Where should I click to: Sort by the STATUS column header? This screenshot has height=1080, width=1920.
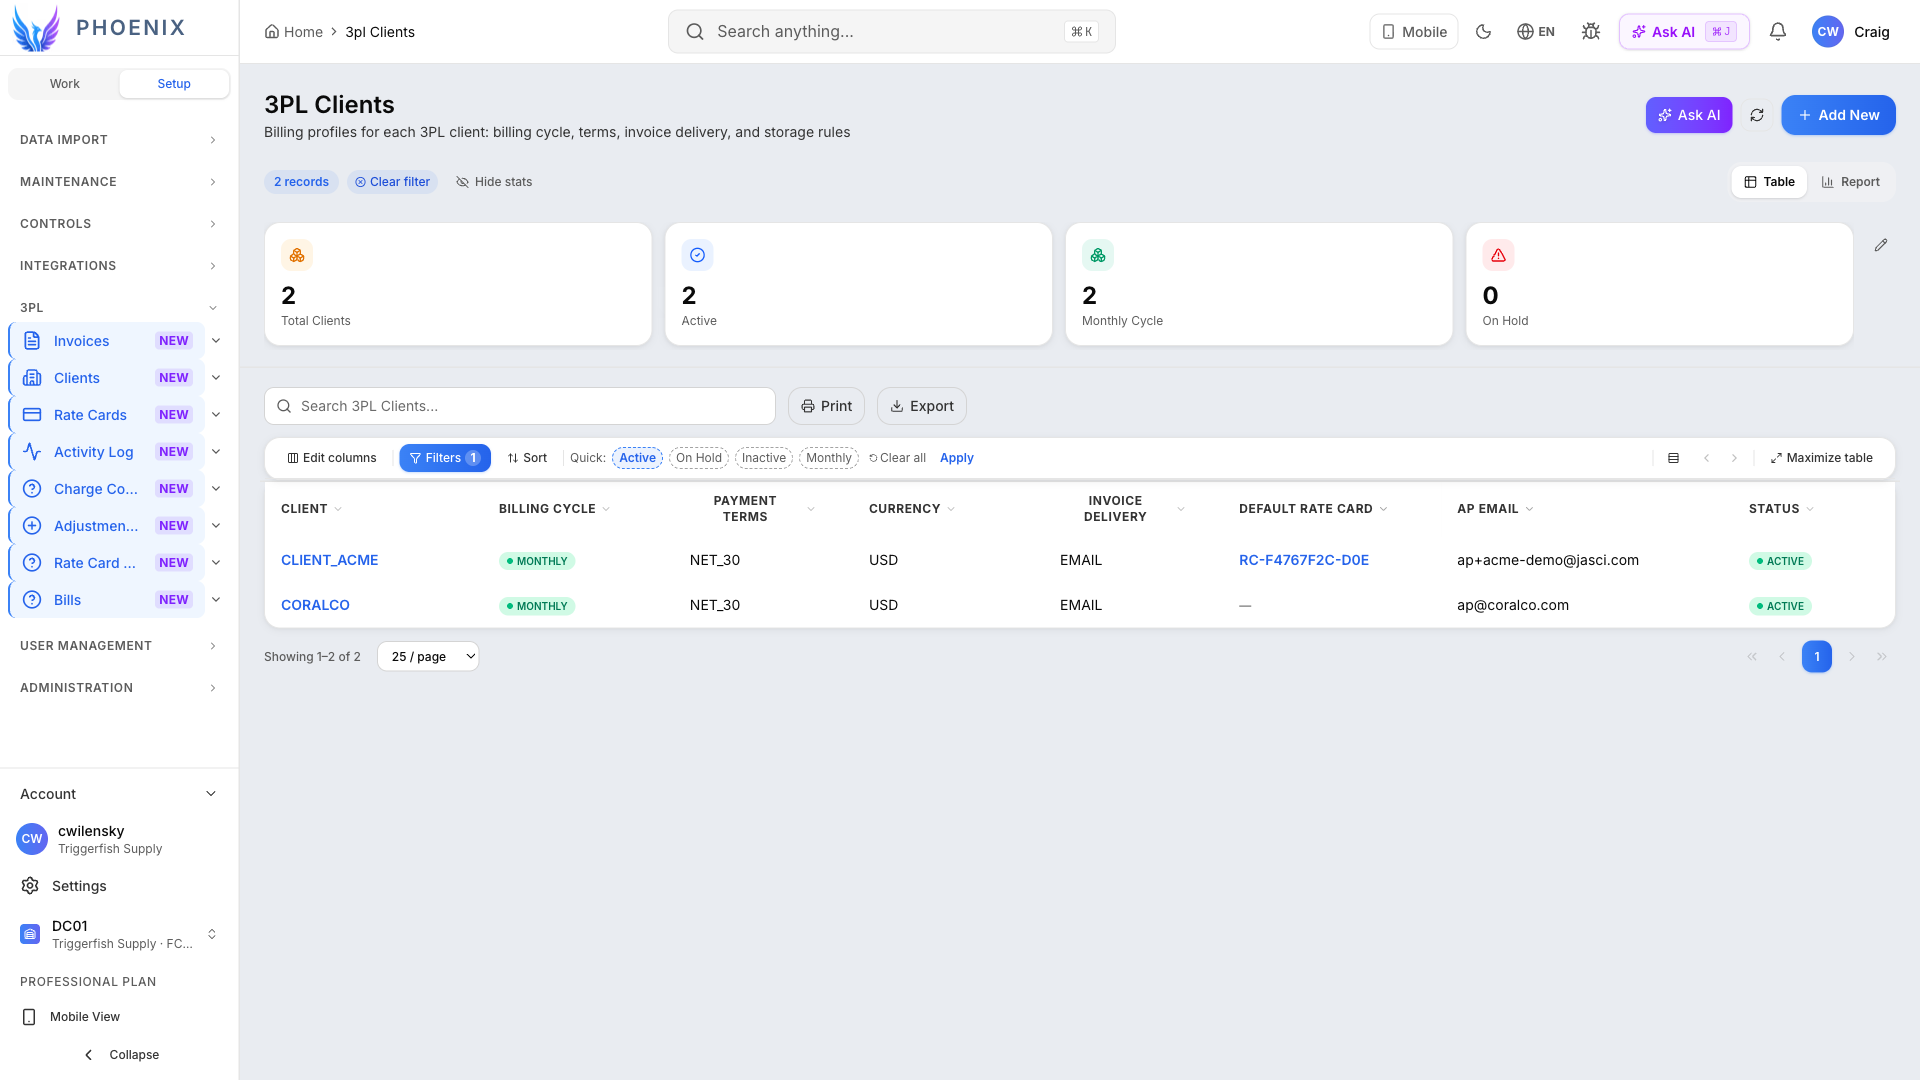(x=1781, y=509)
